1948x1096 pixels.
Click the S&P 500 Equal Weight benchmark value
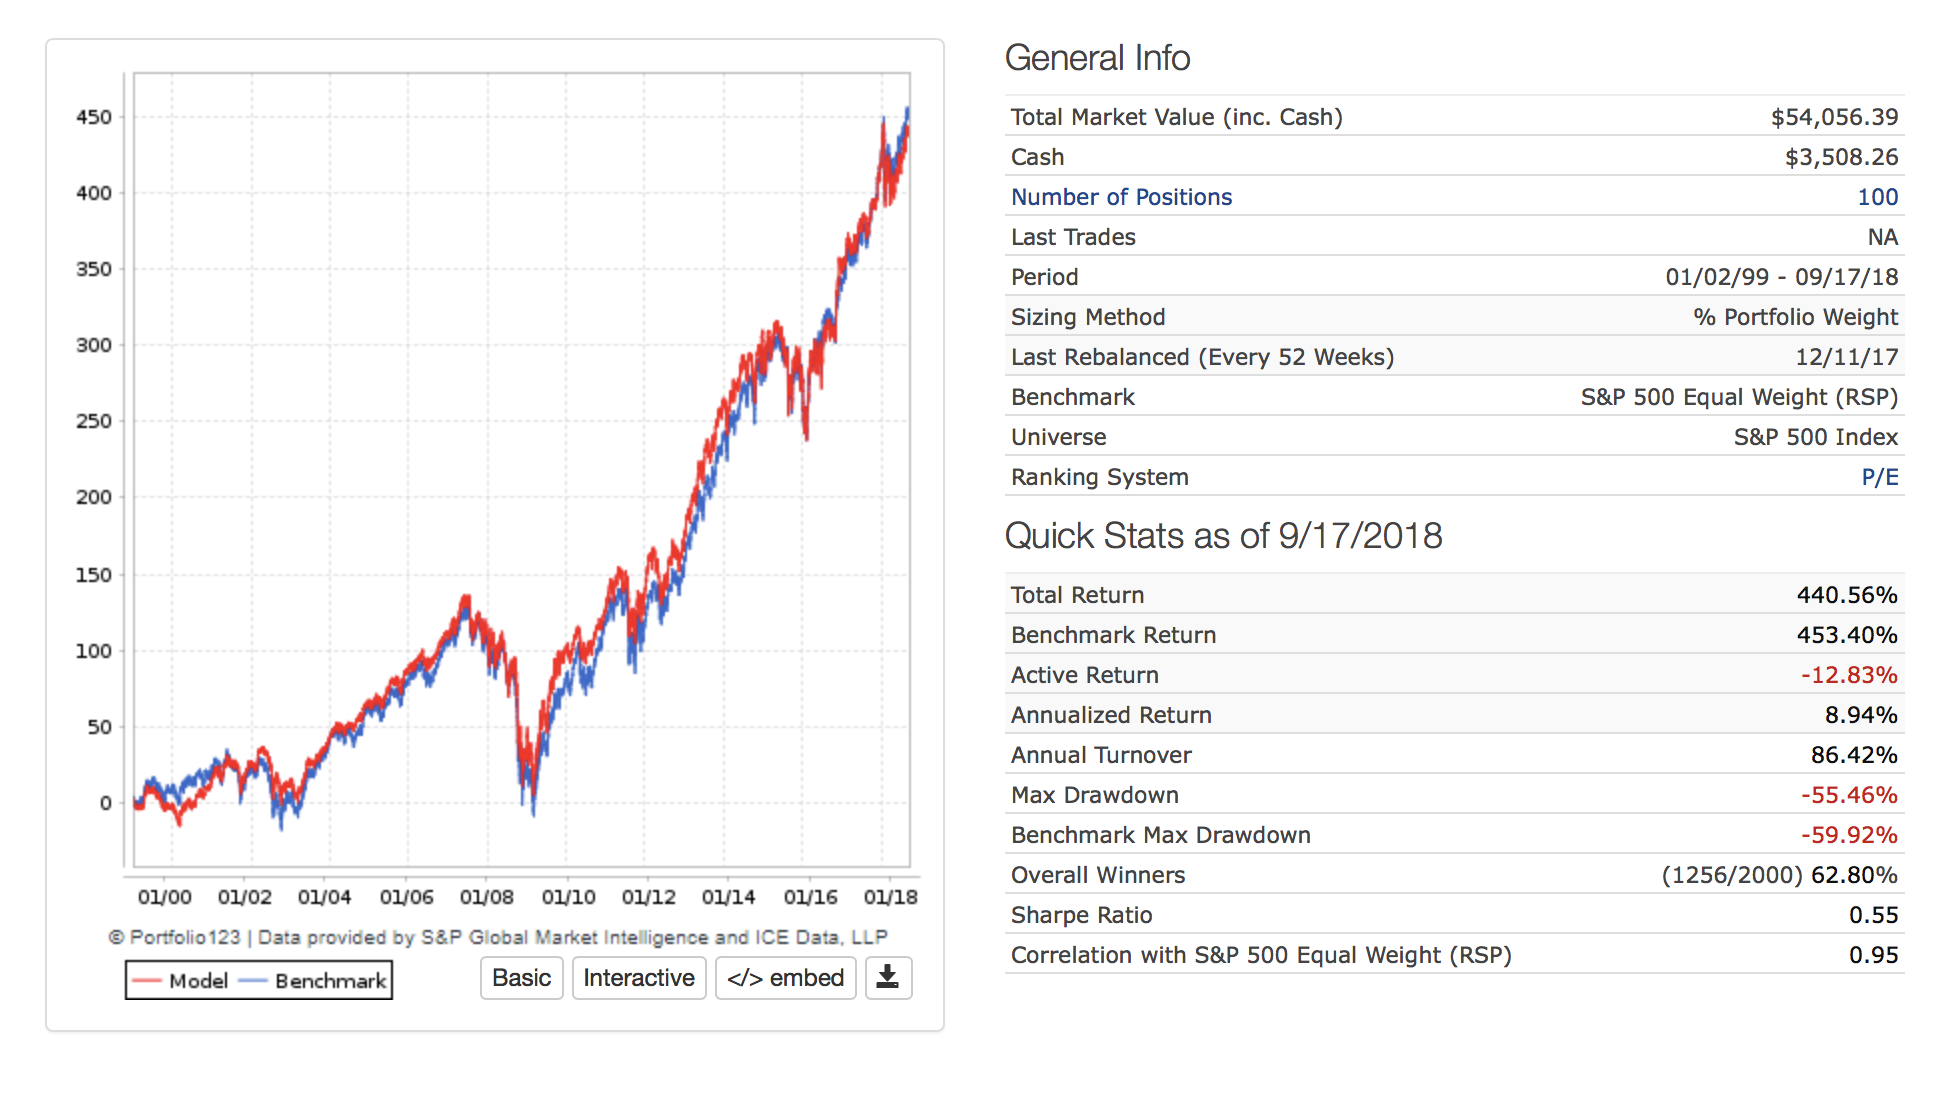pos(1738,397)
